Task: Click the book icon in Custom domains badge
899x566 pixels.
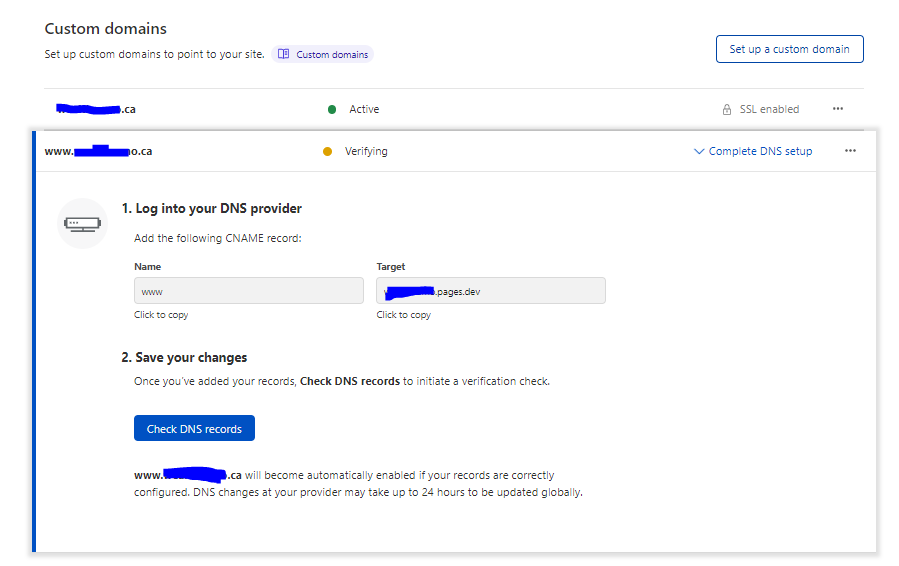Action: click(x=284, y=54)
